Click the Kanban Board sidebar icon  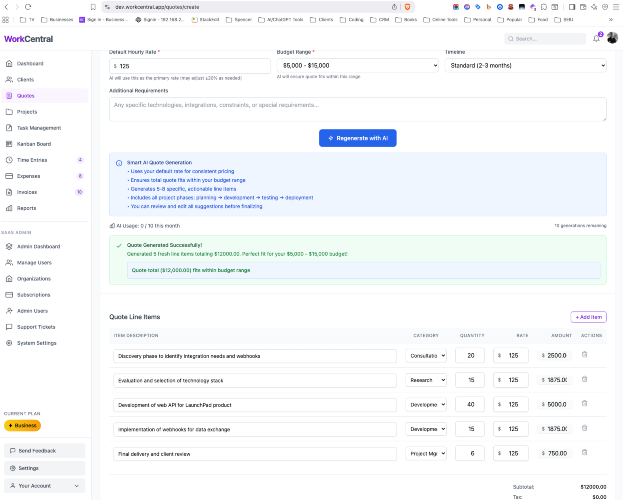click(8, 144)
